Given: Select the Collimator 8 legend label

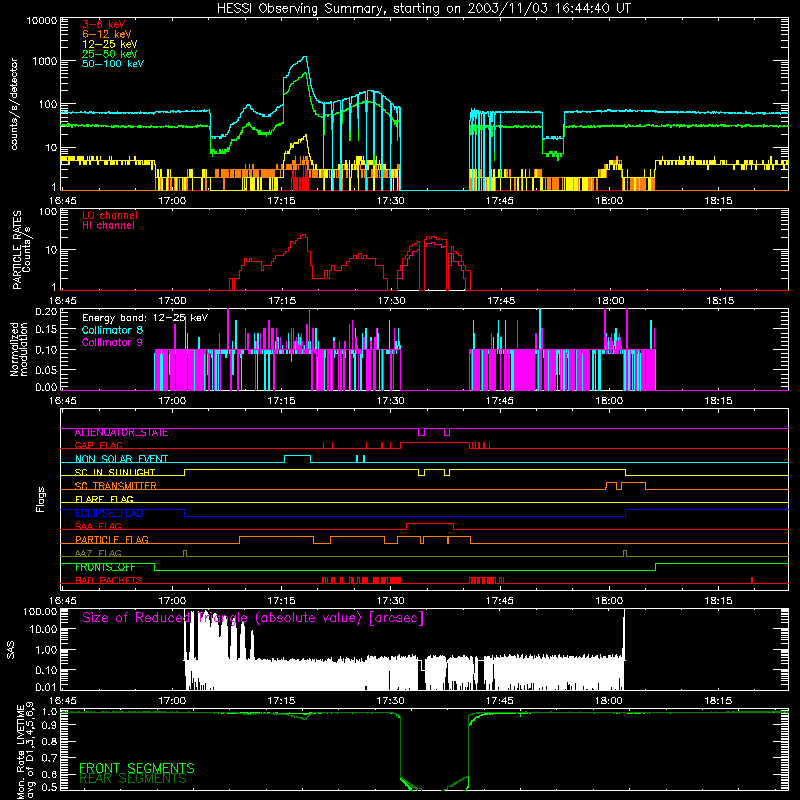Looking at the screenshot, I should (x=112, y=330).
